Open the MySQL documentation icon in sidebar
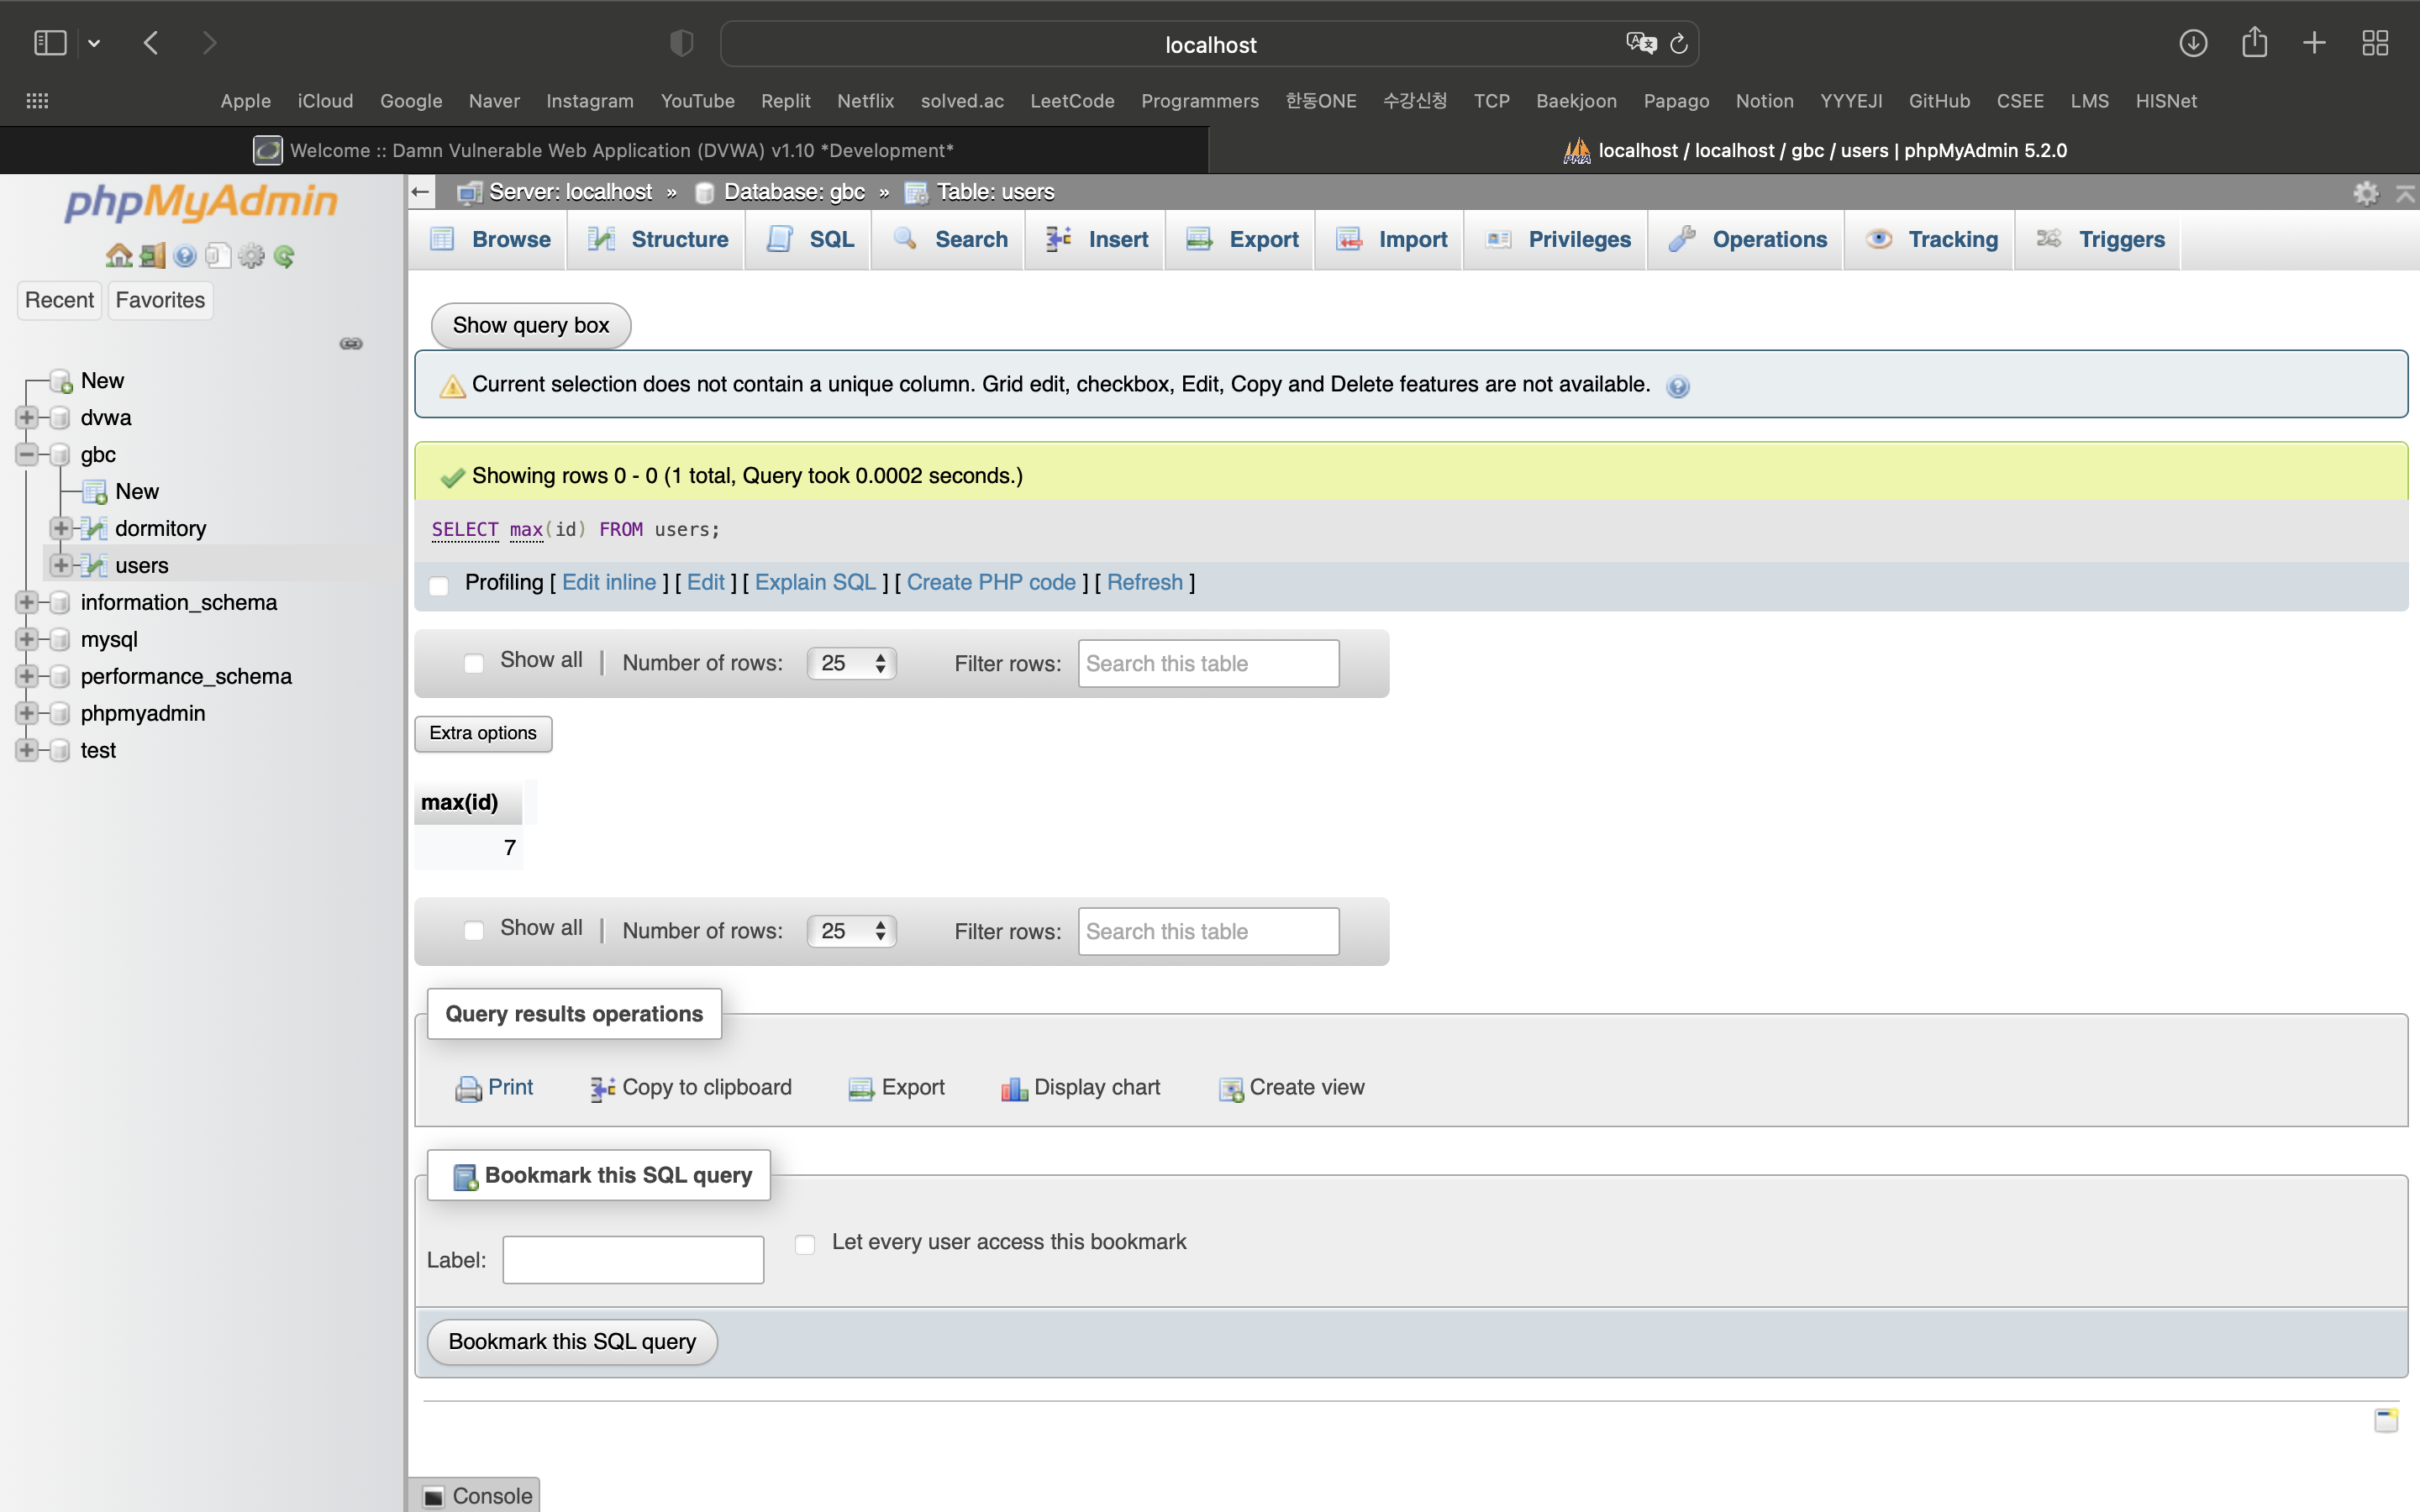Viewport: 2420px width, 1512px height. [217, 256]
